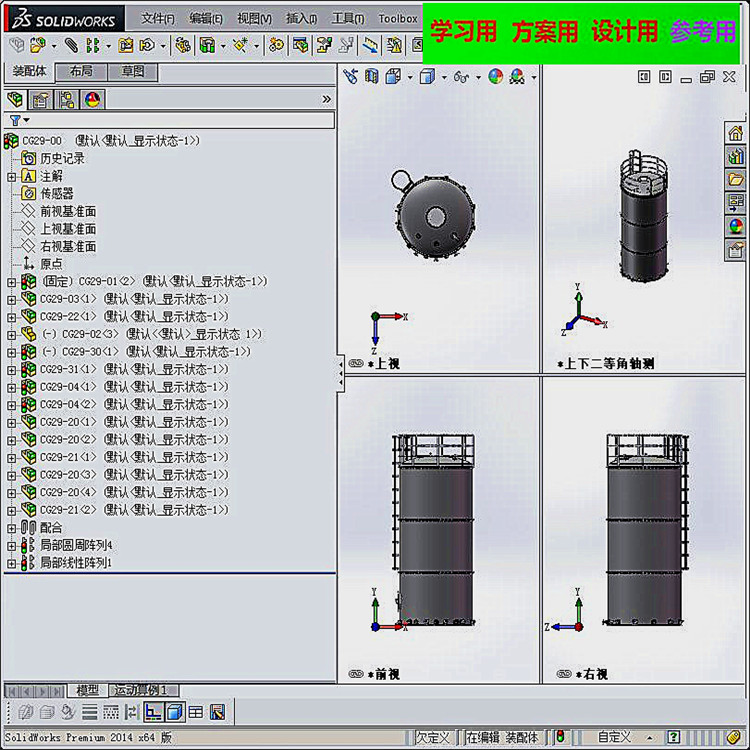Open the 工具(T) menu

pyautogui.click(x=348, y=19)
